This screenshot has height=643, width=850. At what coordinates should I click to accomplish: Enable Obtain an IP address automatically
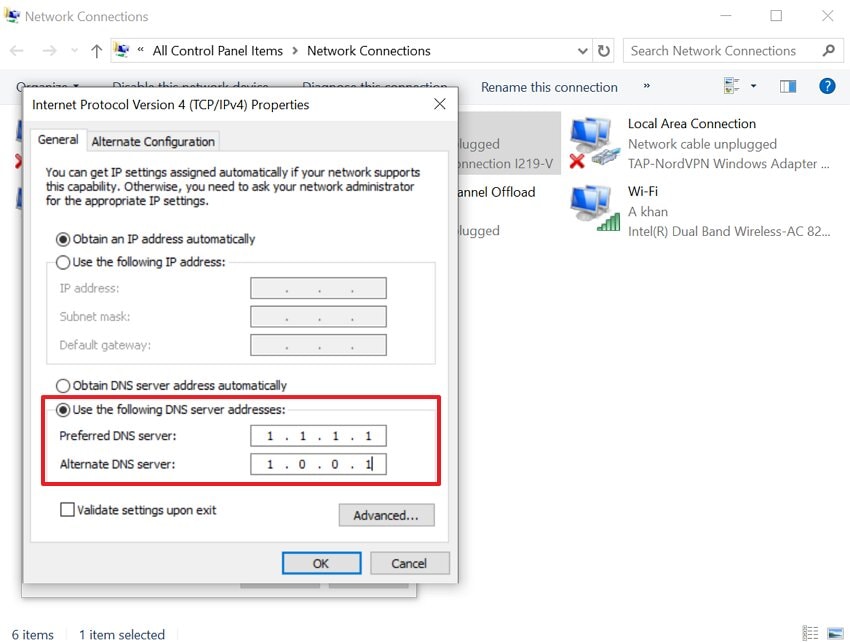point(62,239)
